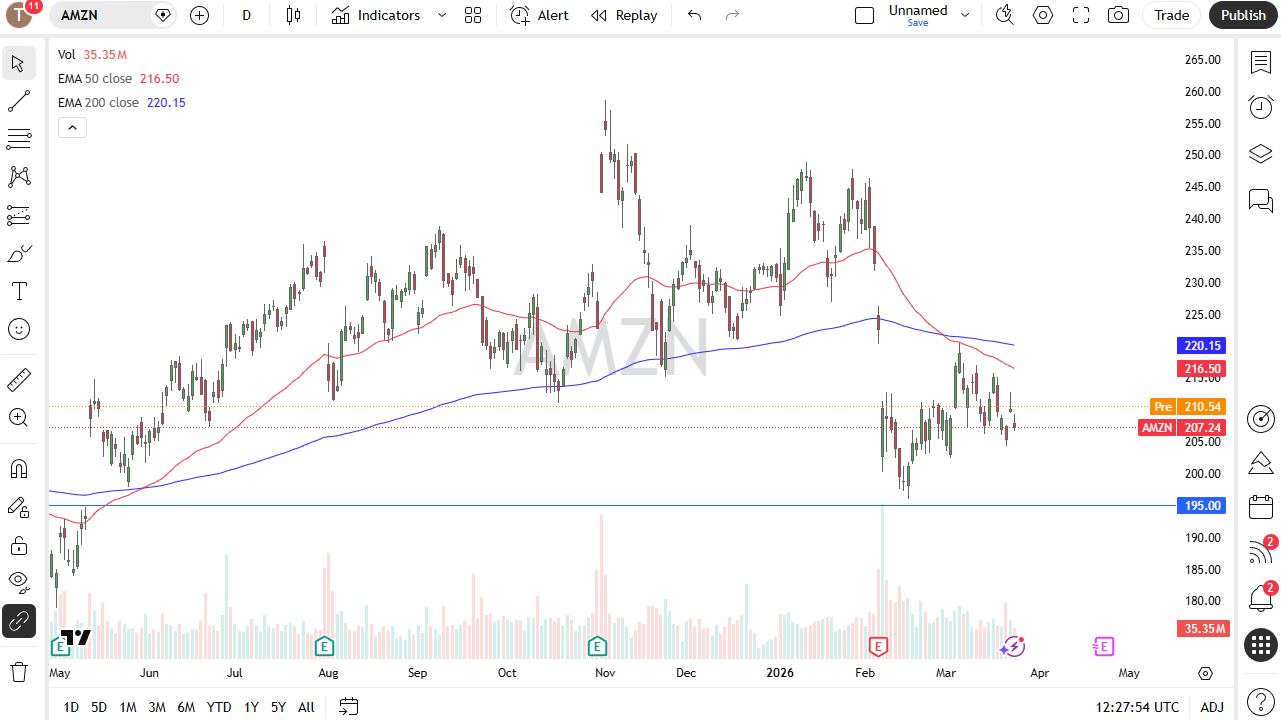Toggle the drawings link sync button
Viewport: 1281px width, 720px height.
click(x=19, y=621)
